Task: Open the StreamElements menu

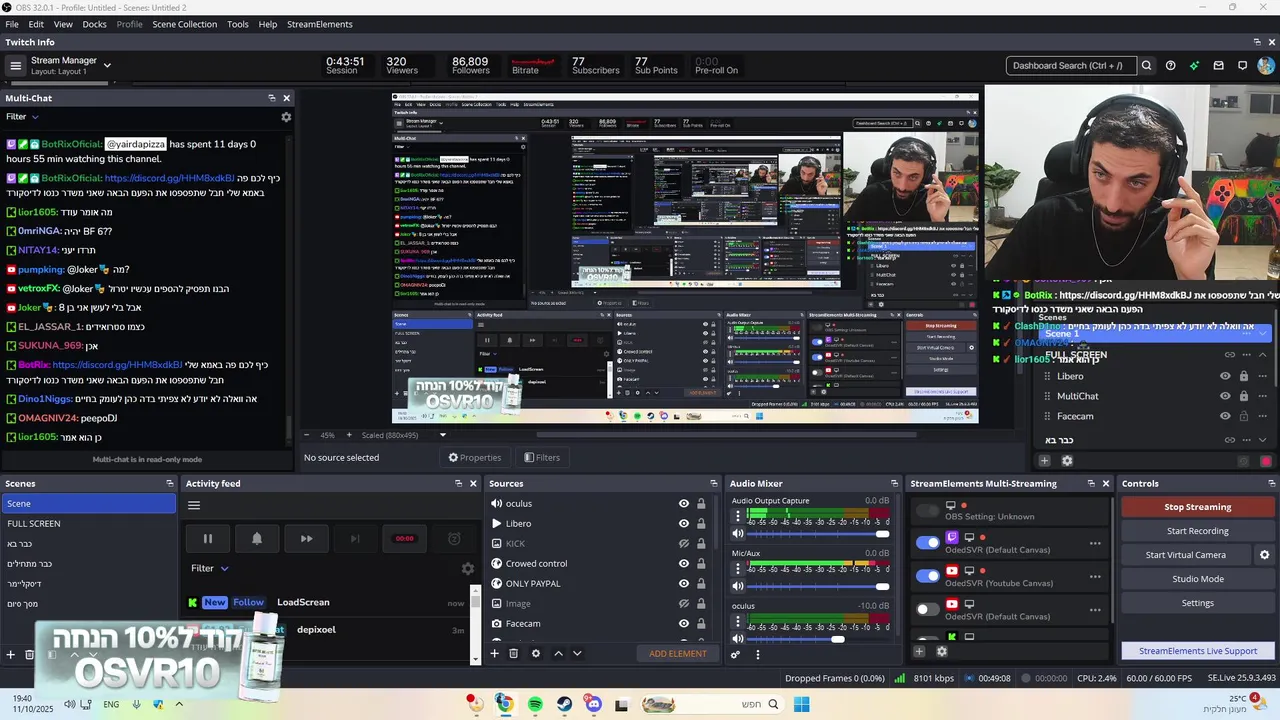Action: pyautogui.click(x=320, y=24)
